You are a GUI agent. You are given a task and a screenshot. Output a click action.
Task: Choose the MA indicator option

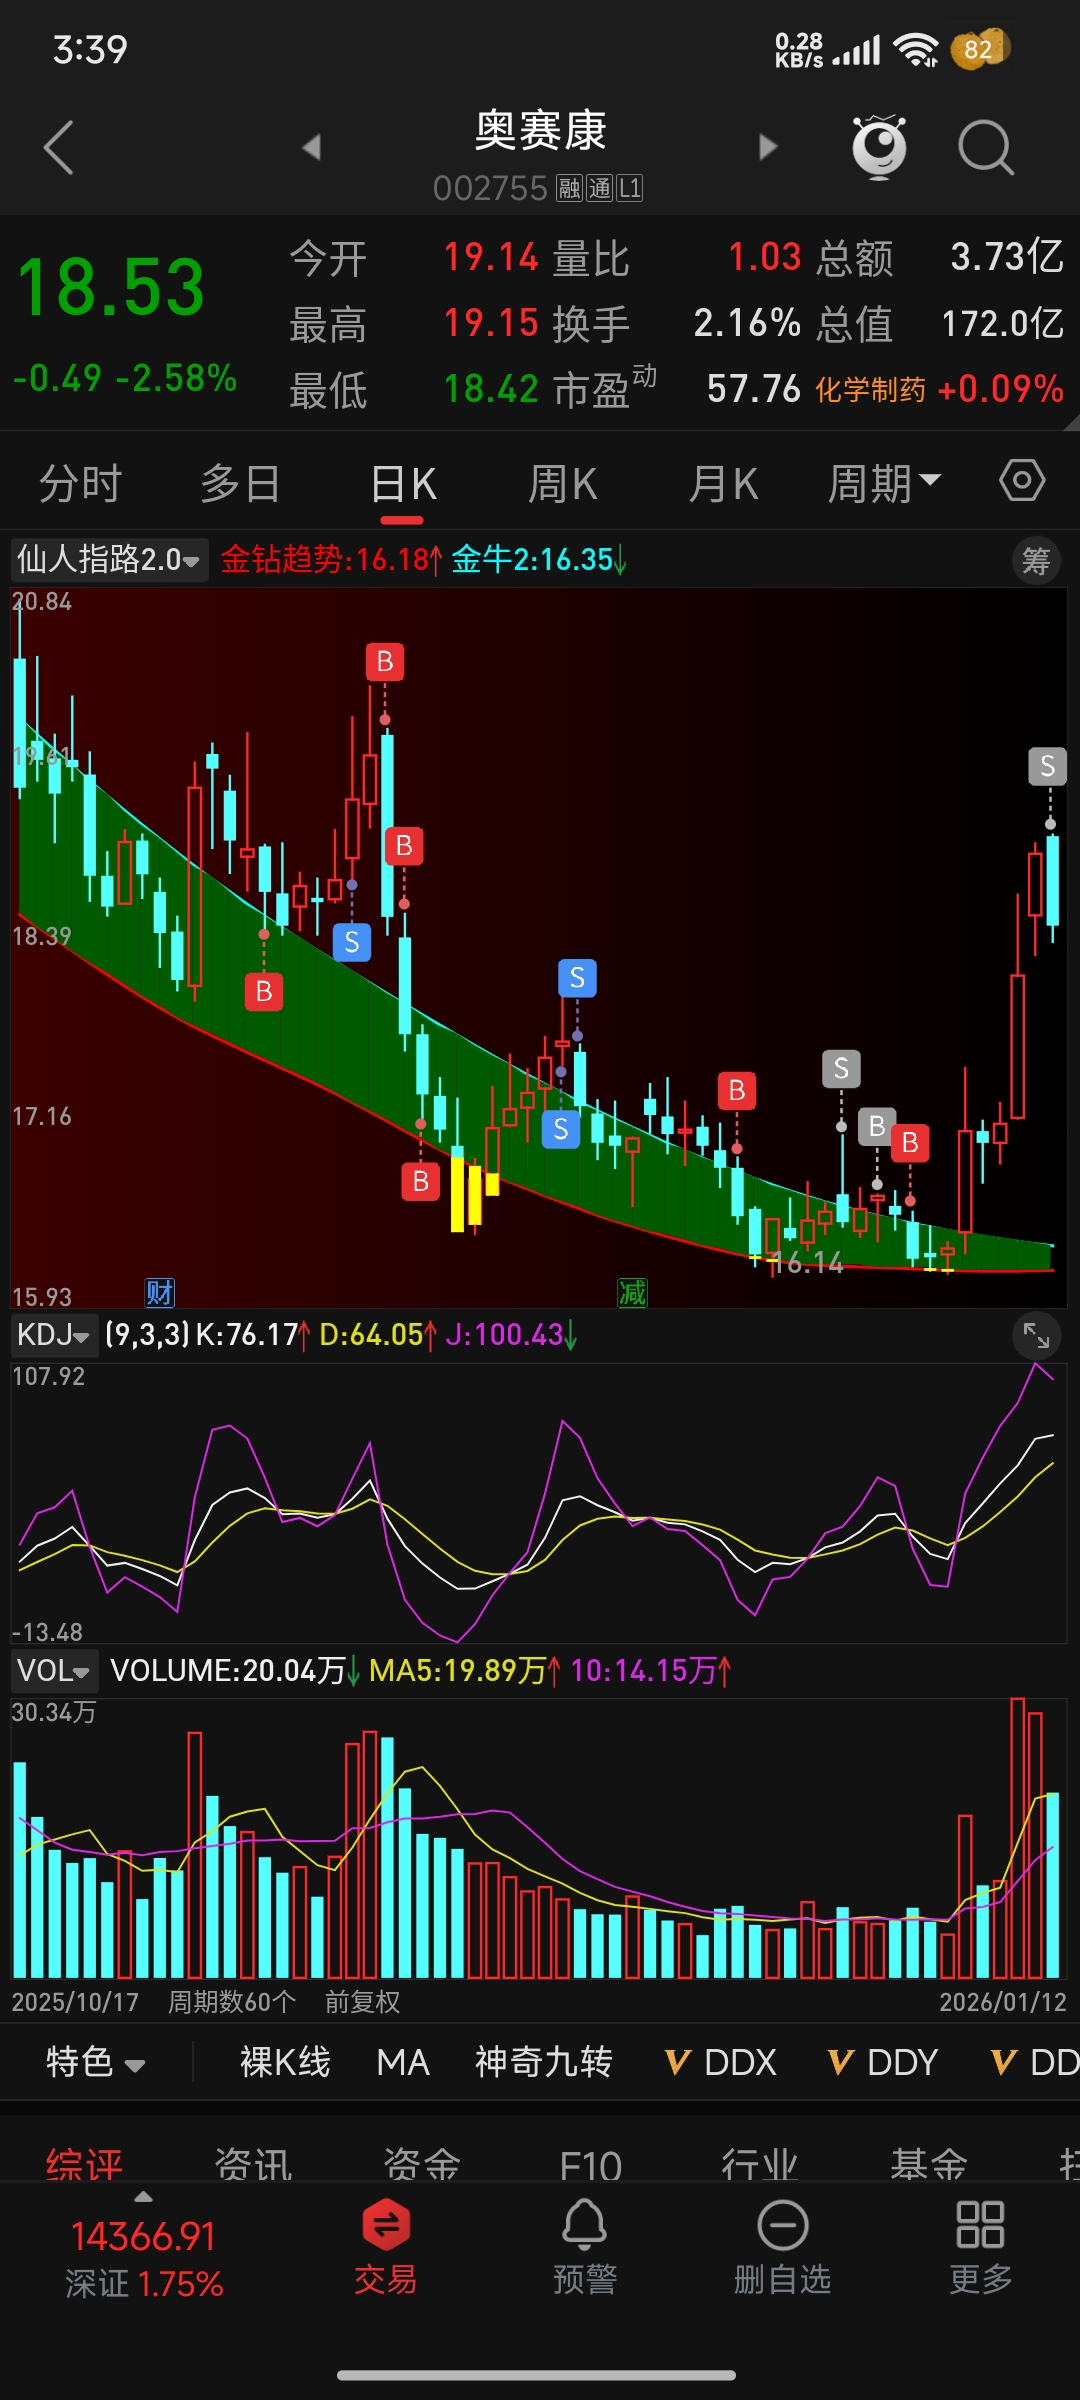(403, 2062)
